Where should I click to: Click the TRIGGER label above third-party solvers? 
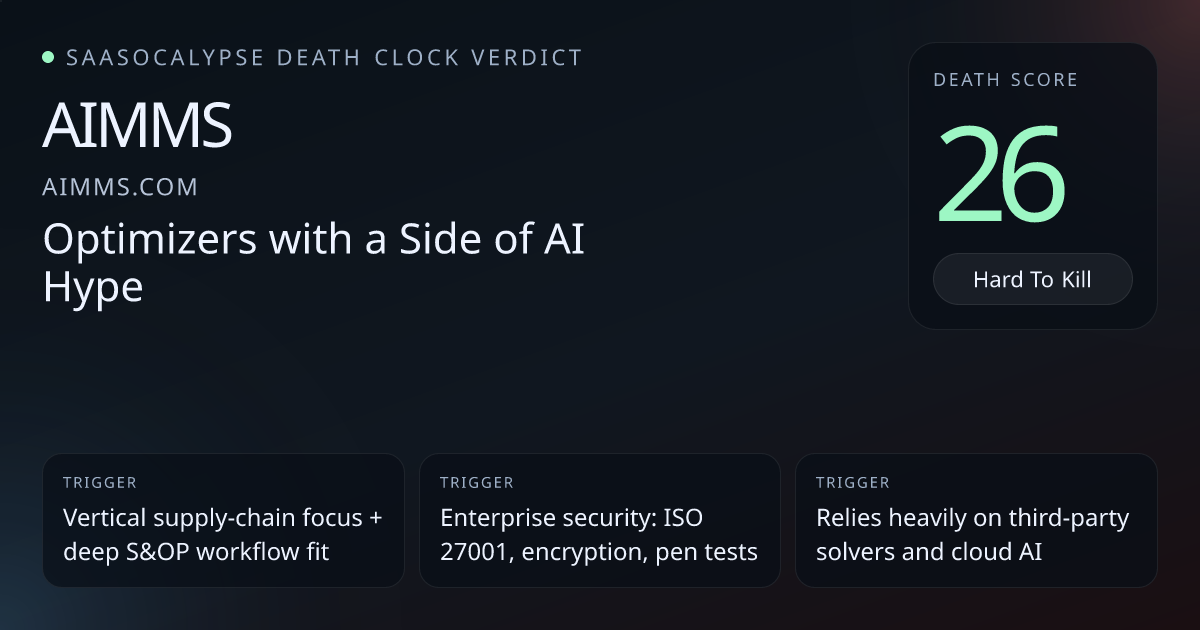click(853, 483)
